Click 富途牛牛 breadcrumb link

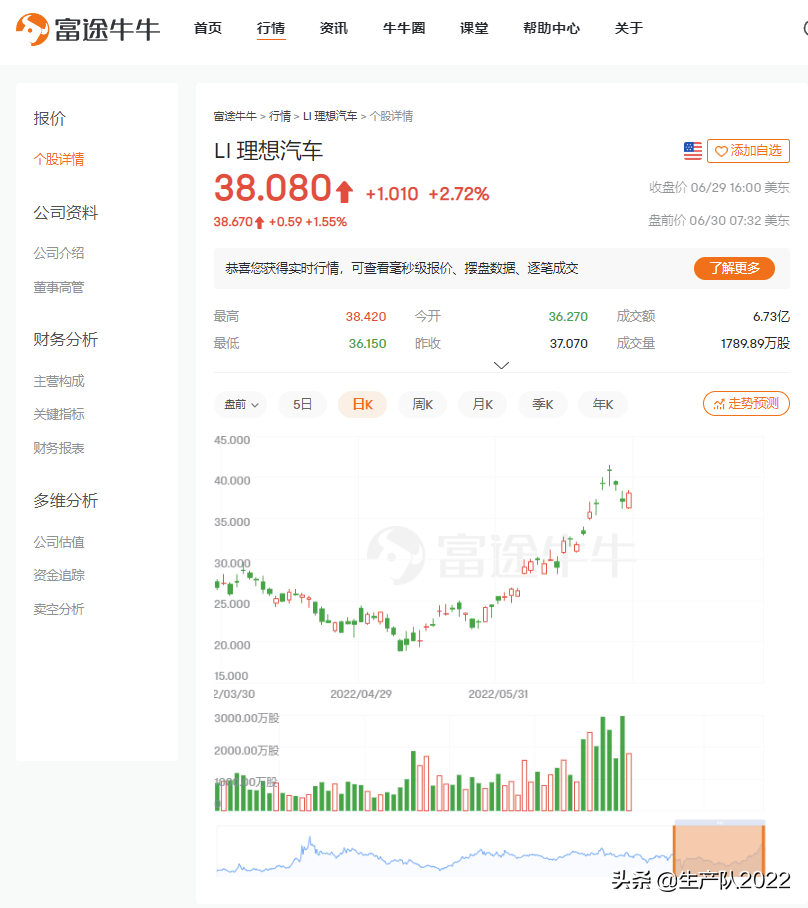pos(235,116)
